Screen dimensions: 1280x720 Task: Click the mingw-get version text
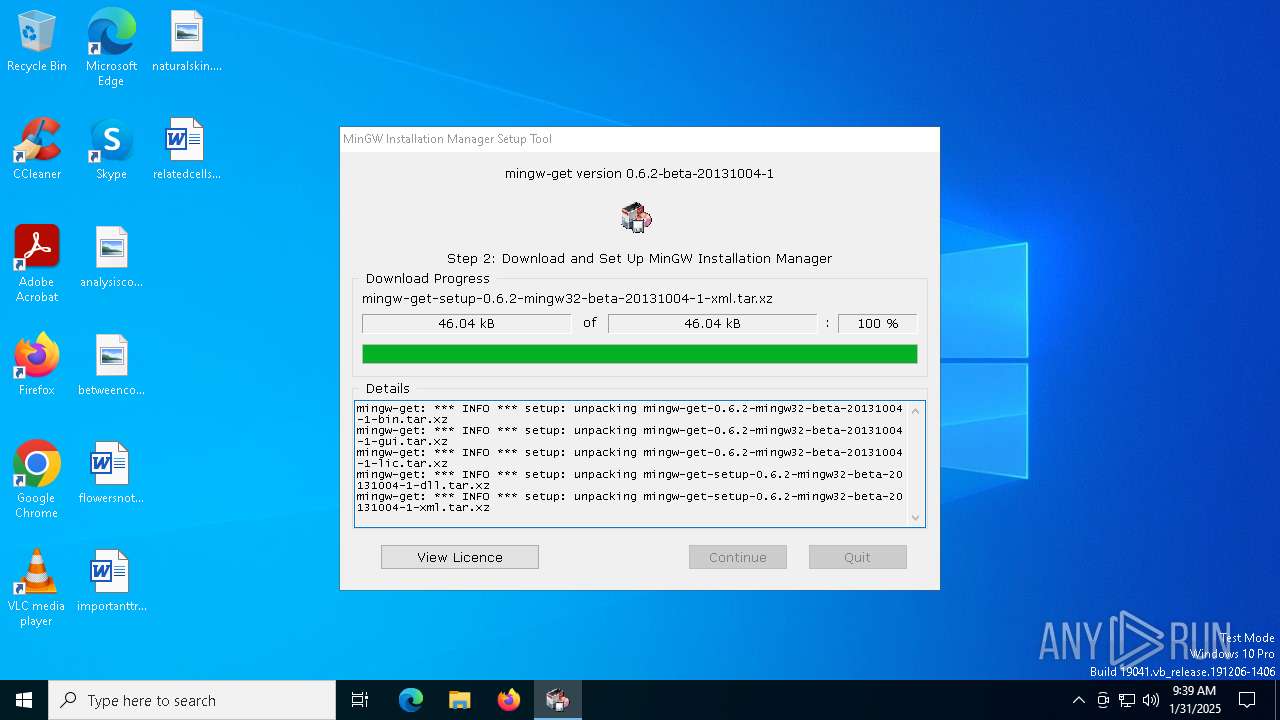[x=639, y=173]
